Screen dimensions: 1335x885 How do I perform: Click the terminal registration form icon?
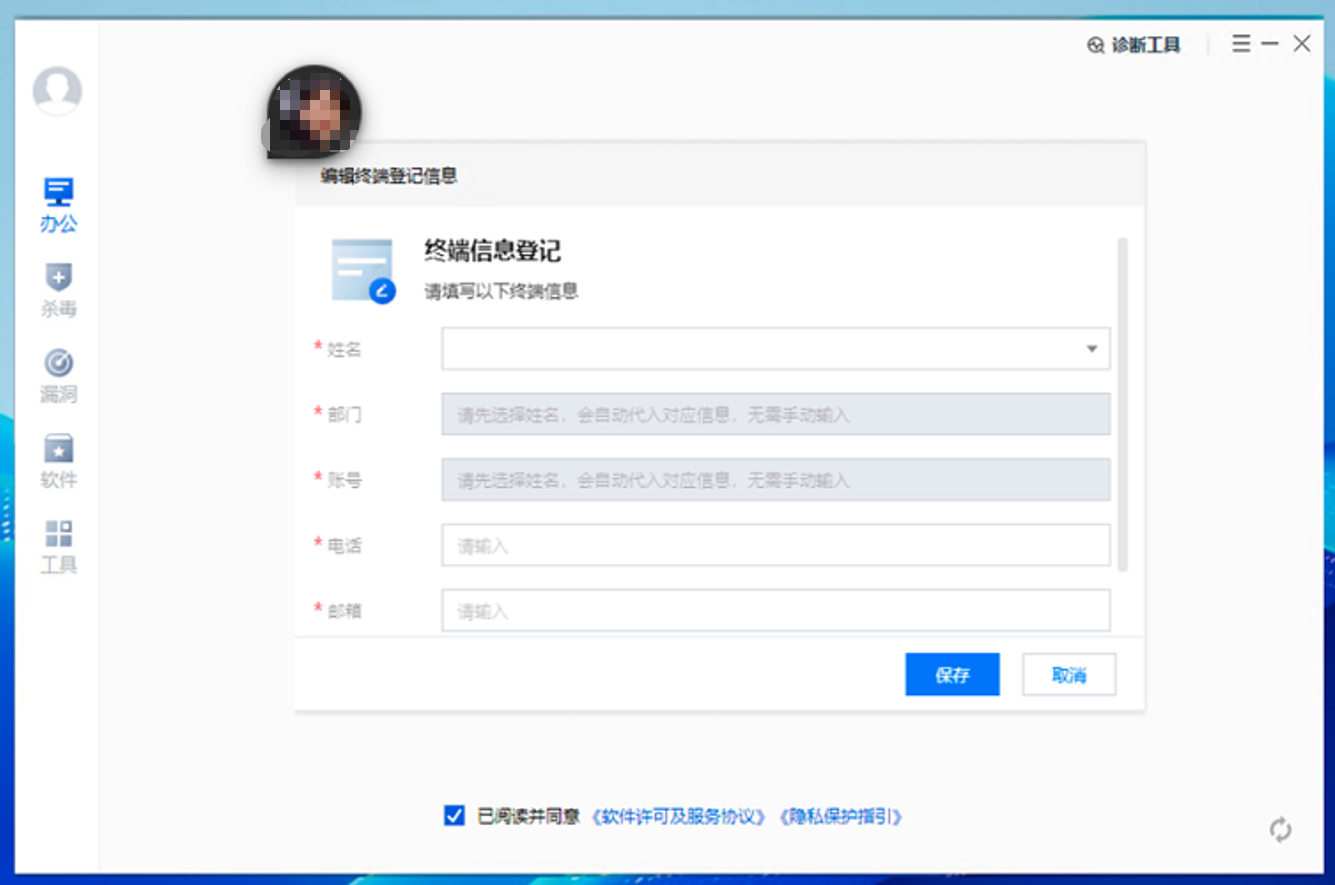tap(362, 270)
